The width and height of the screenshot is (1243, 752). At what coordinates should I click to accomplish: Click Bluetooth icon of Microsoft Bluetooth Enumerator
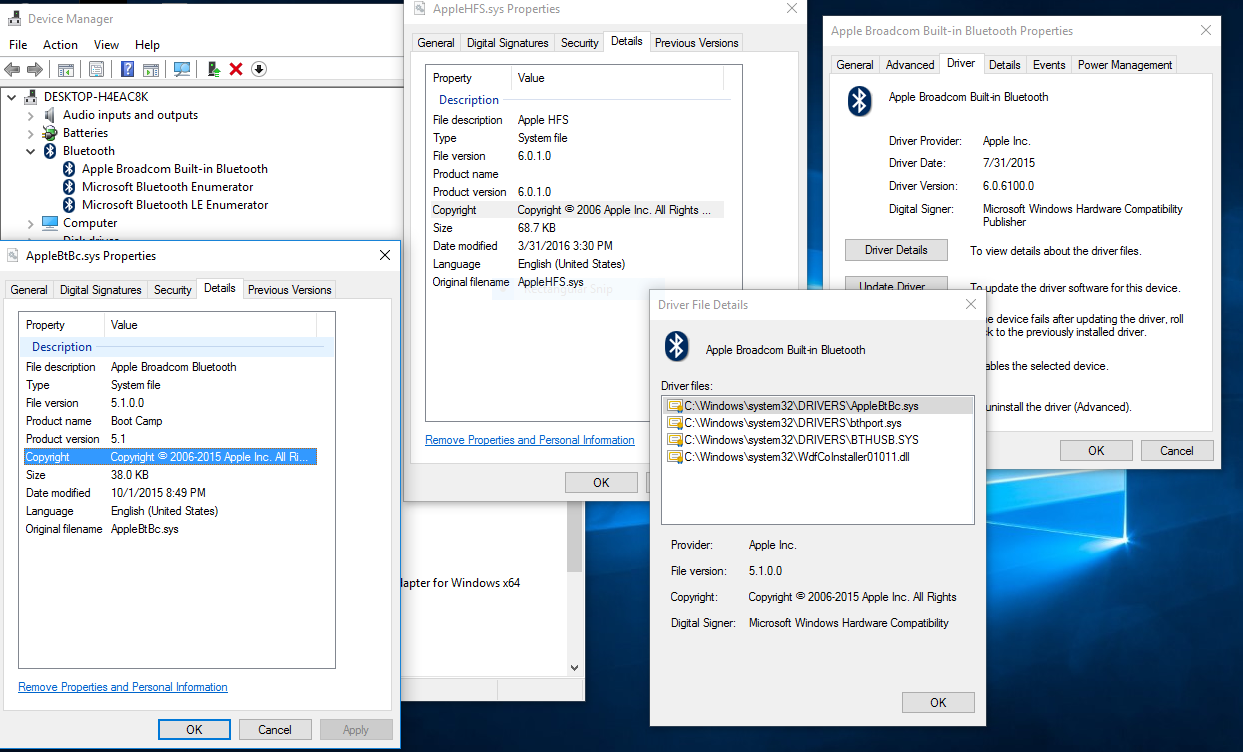click(69, 187)
